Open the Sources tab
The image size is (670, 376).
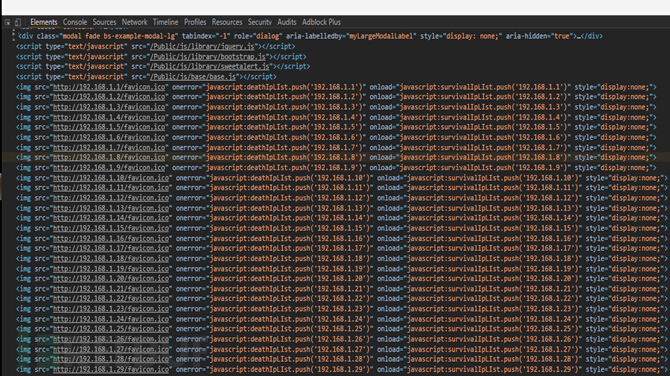[x=104, y=22]
